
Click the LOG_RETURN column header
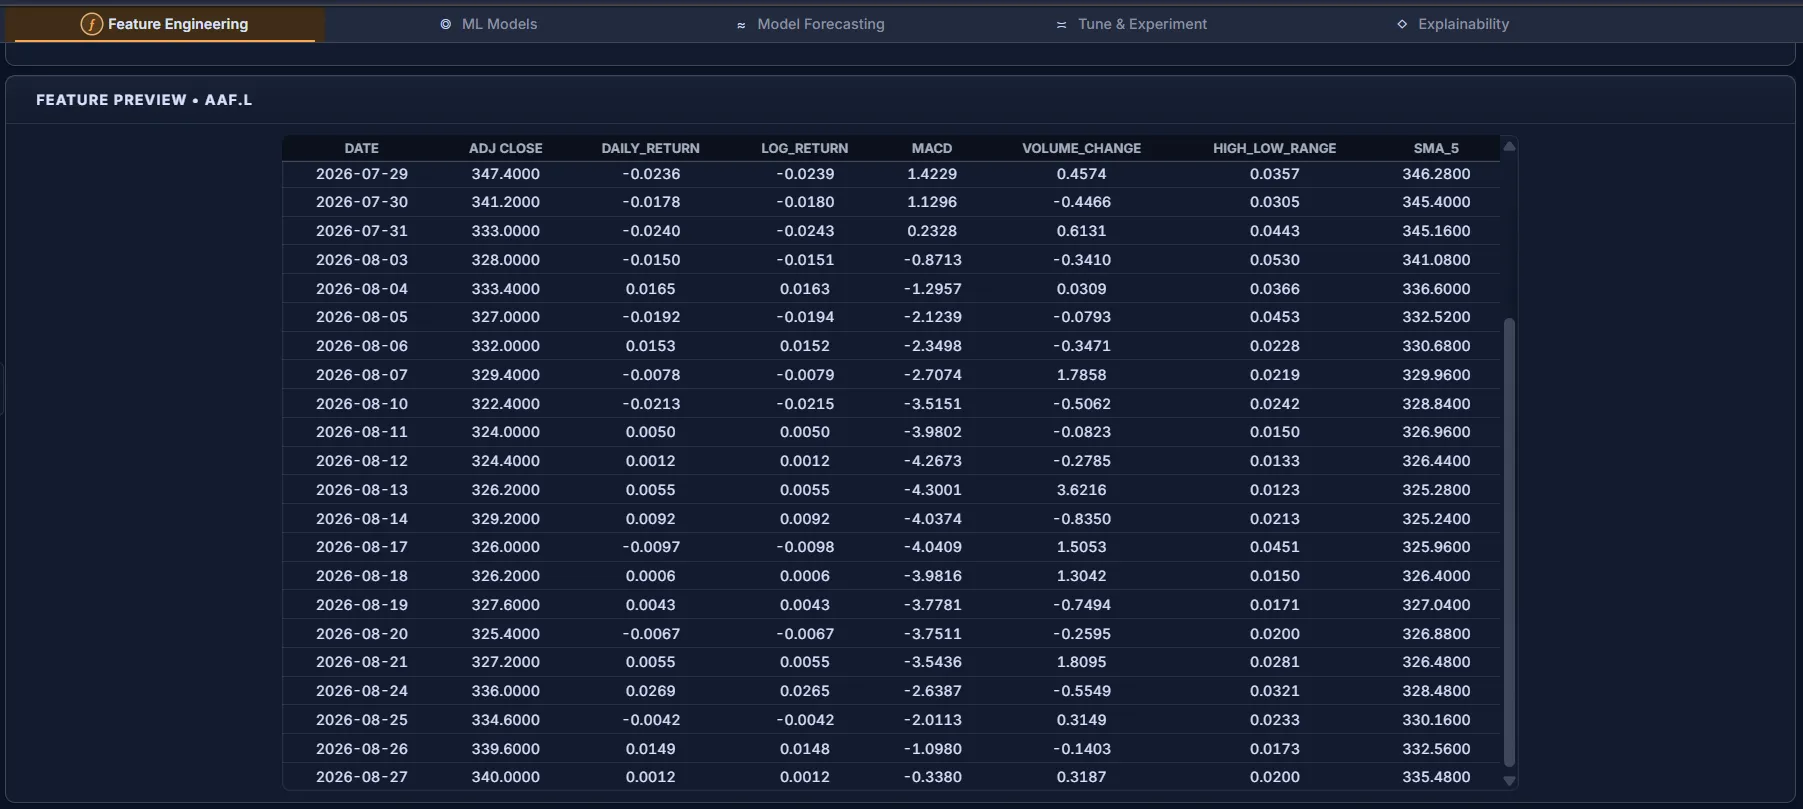[x=805, y=148]
